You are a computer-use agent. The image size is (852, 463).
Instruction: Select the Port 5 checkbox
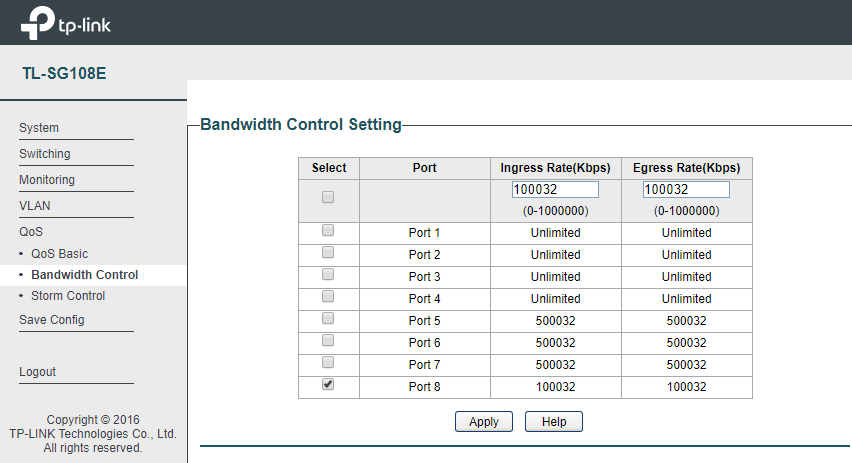tap(328, 319)
